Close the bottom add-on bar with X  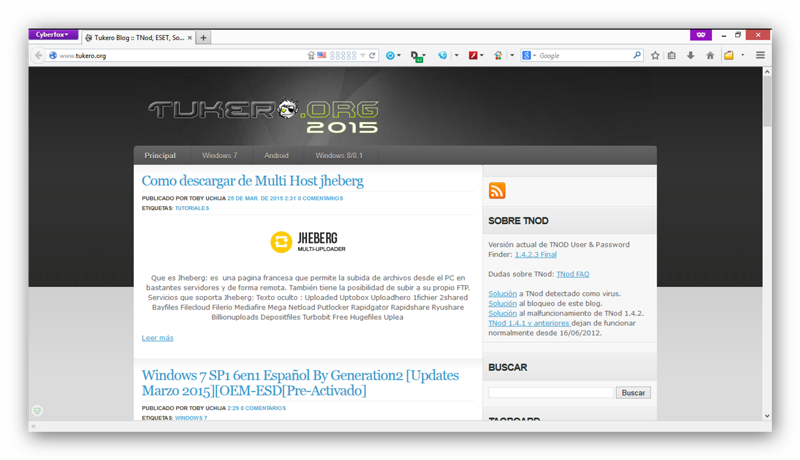pyautogui.click(x=34, y=426)
